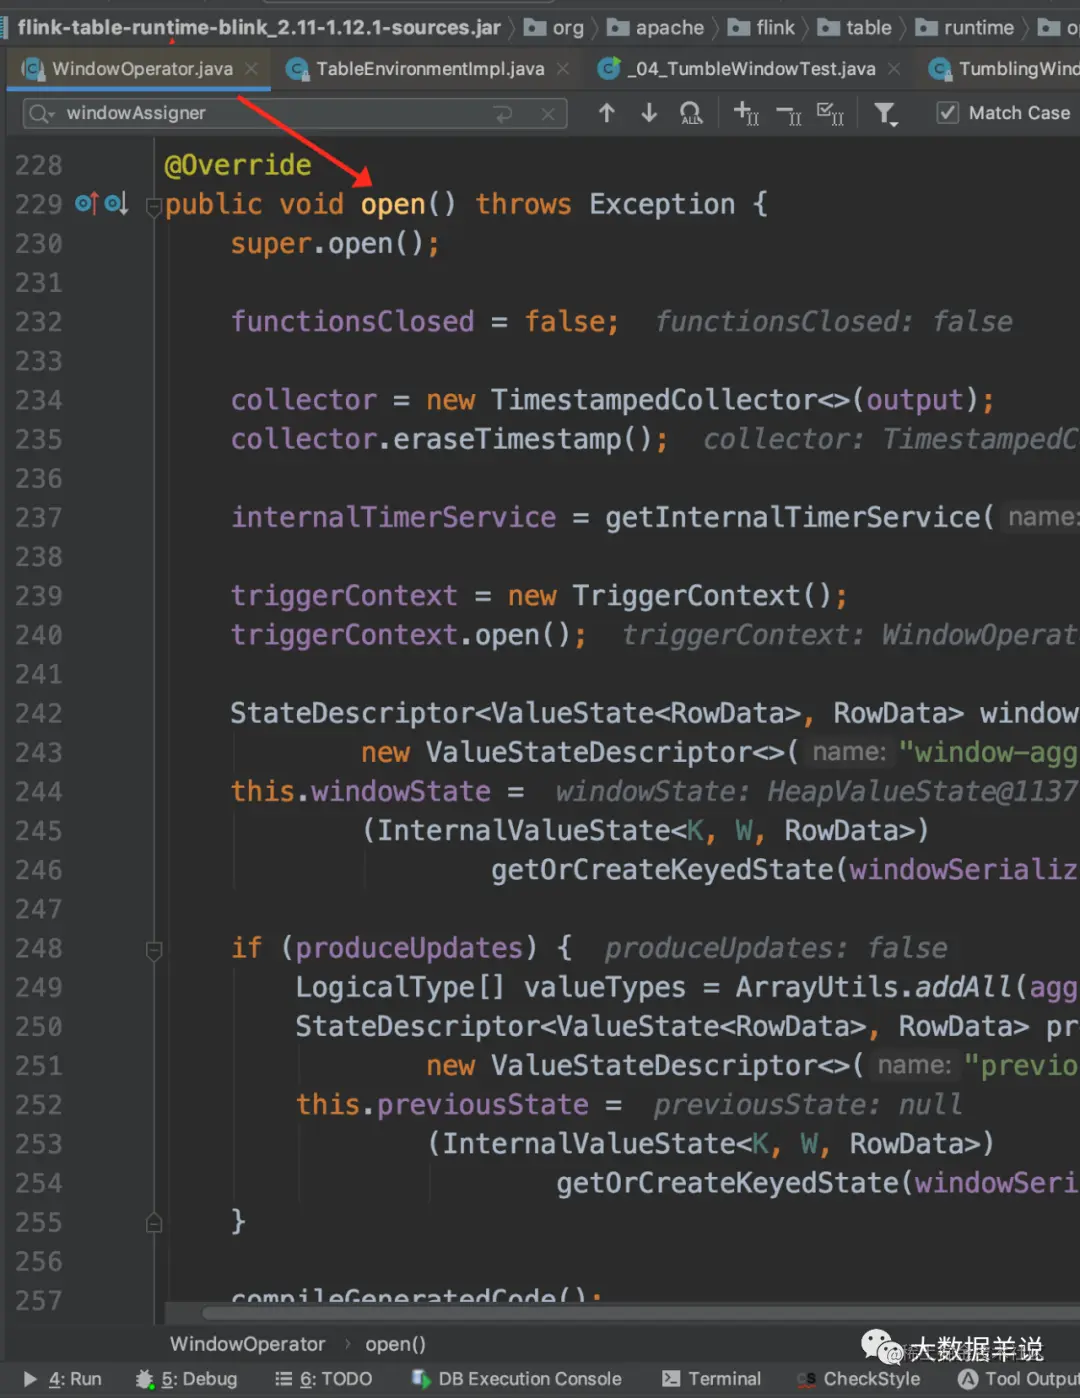Click open() in the bottom breadcrumb

tap(395, 1344)
